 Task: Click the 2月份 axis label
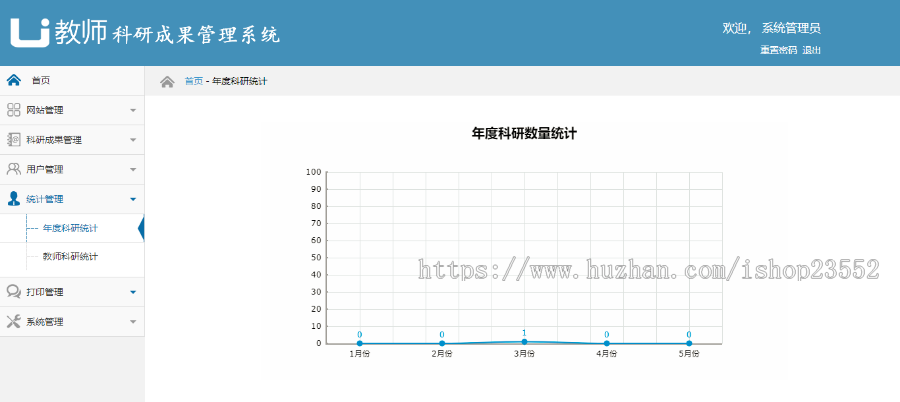tap(442, 354)
